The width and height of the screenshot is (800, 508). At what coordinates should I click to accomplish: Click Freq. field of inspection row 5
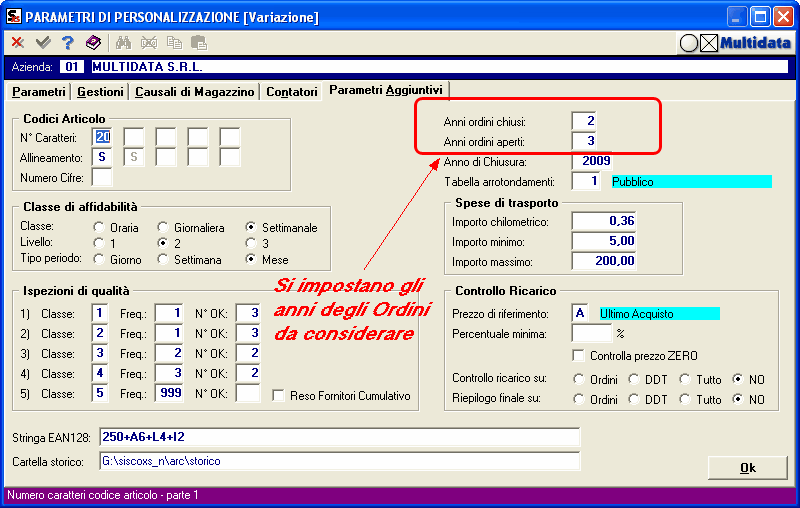169,393
